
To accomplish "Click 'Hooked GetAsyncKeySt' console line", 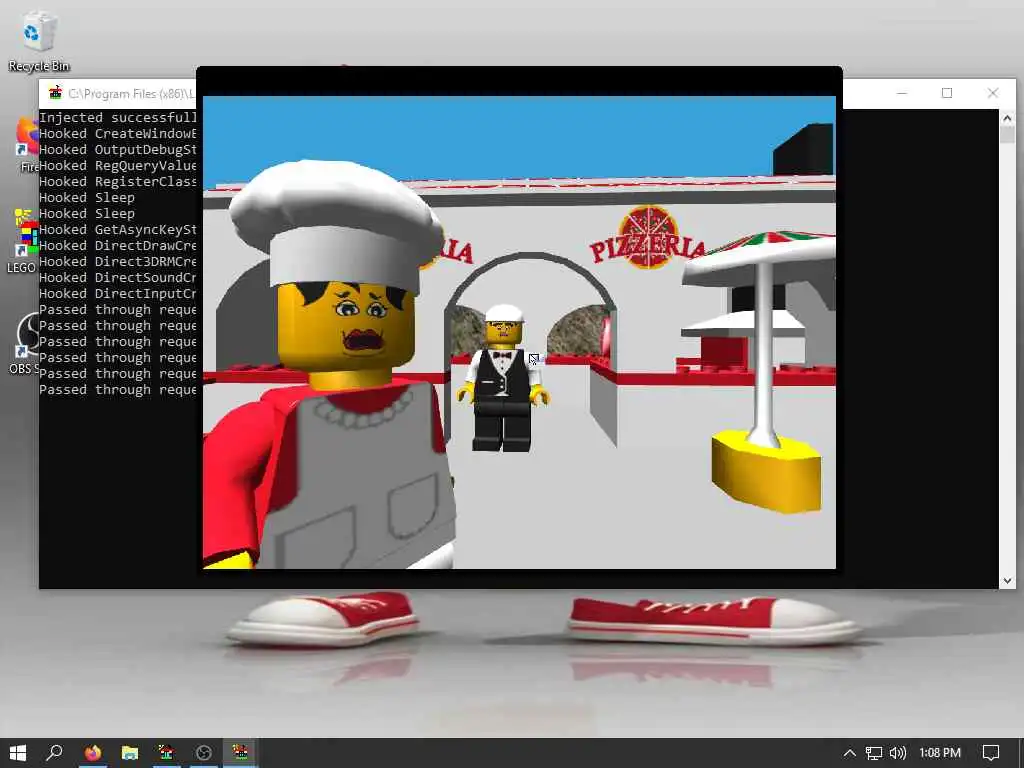I will pyautogui.click(x=118, y=229).
